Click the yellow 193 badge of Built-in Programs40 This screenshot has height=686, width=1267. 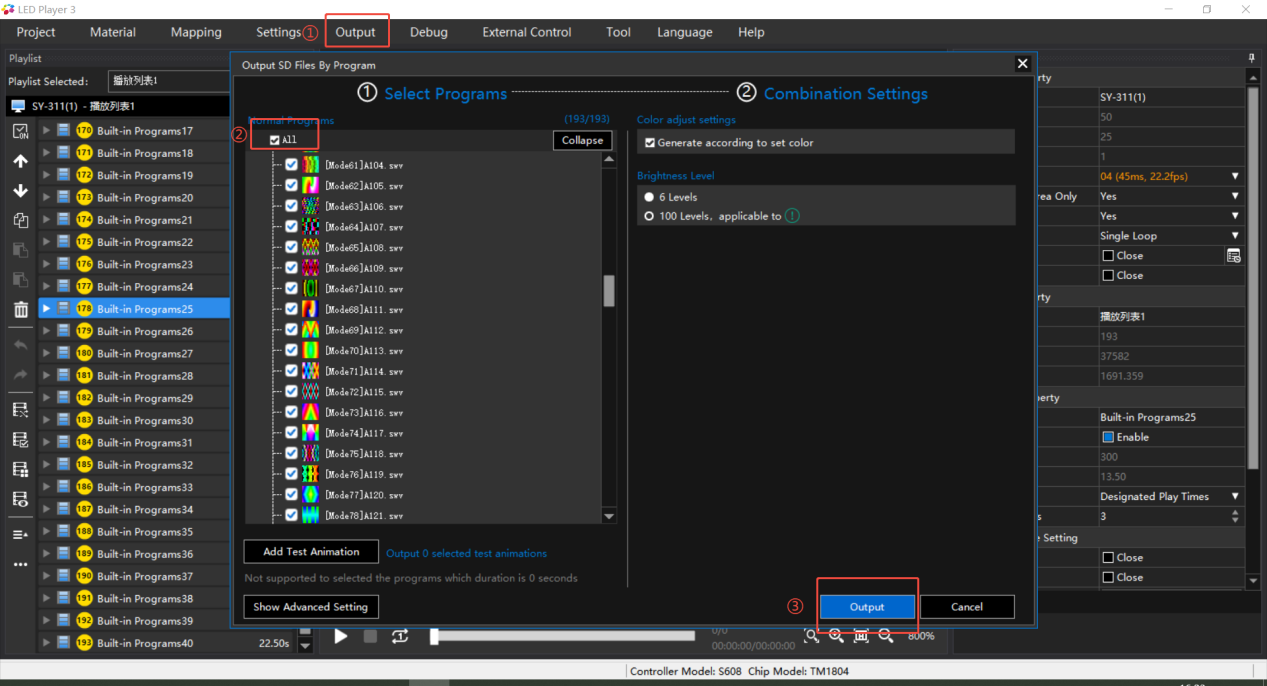click(84, 643)
